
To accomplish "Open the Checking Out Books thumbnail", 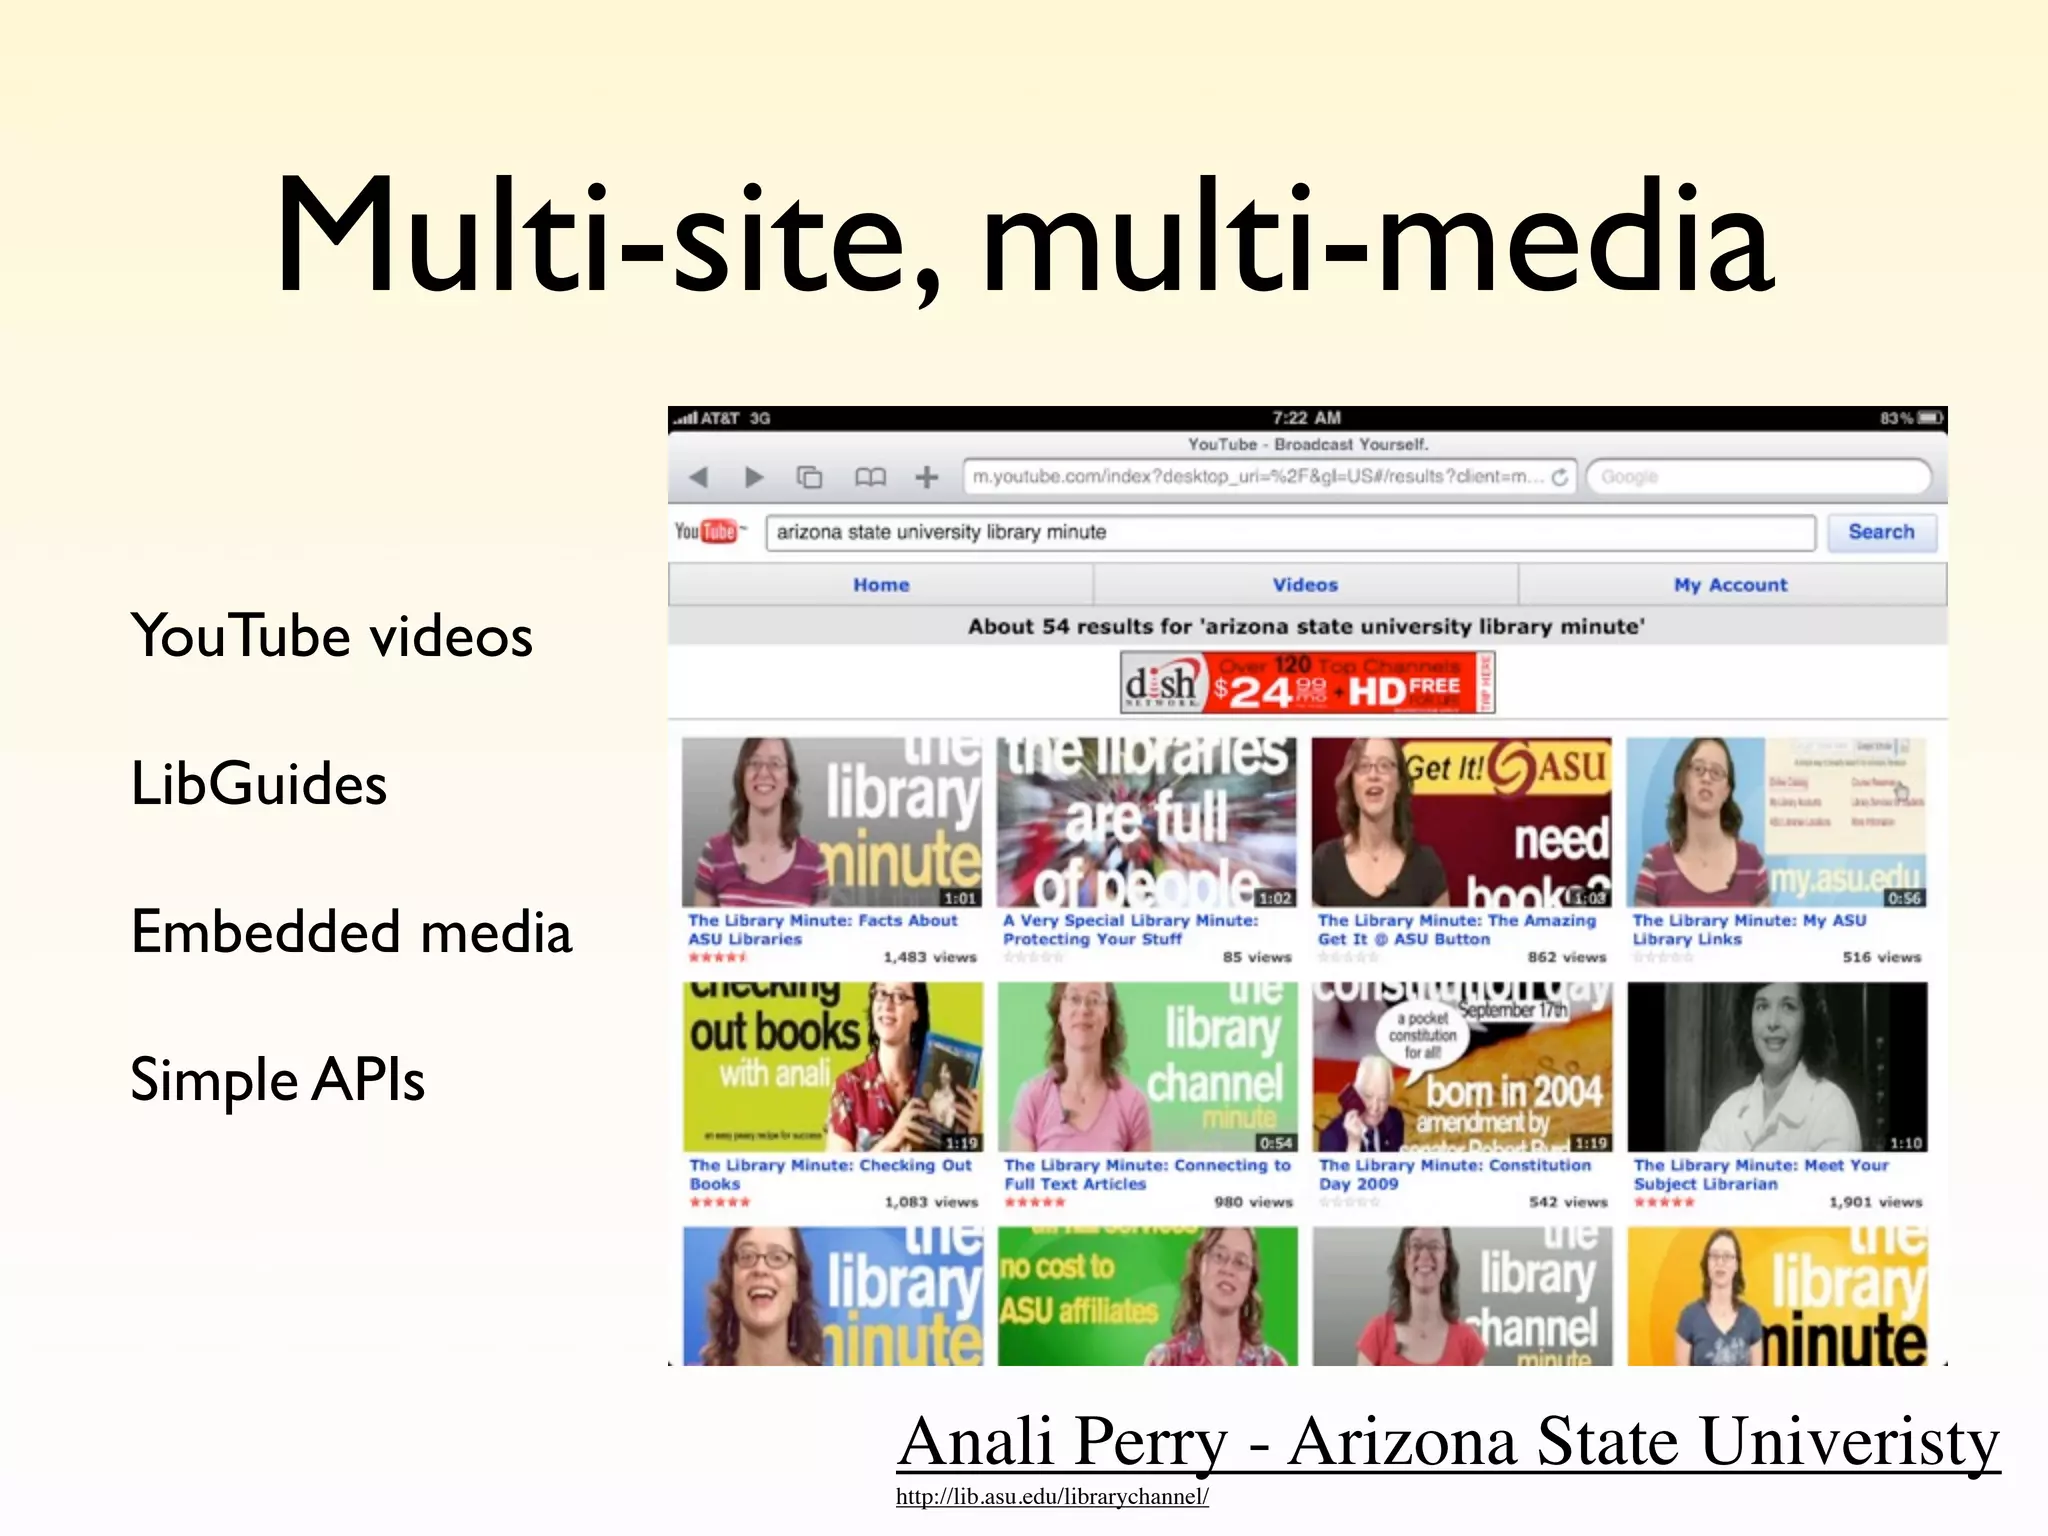I will (833, 1067).
